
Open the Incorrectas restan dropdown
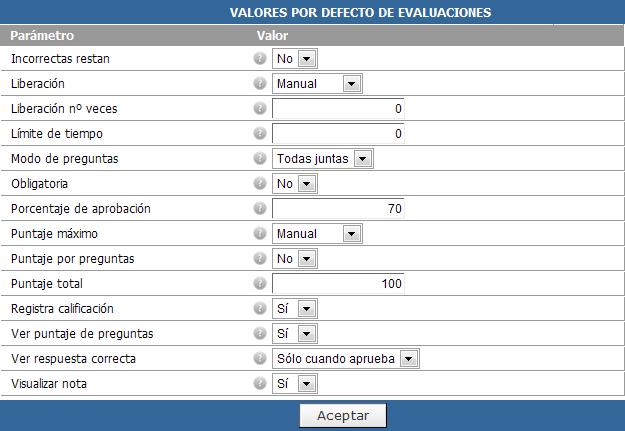coord(295,59)
